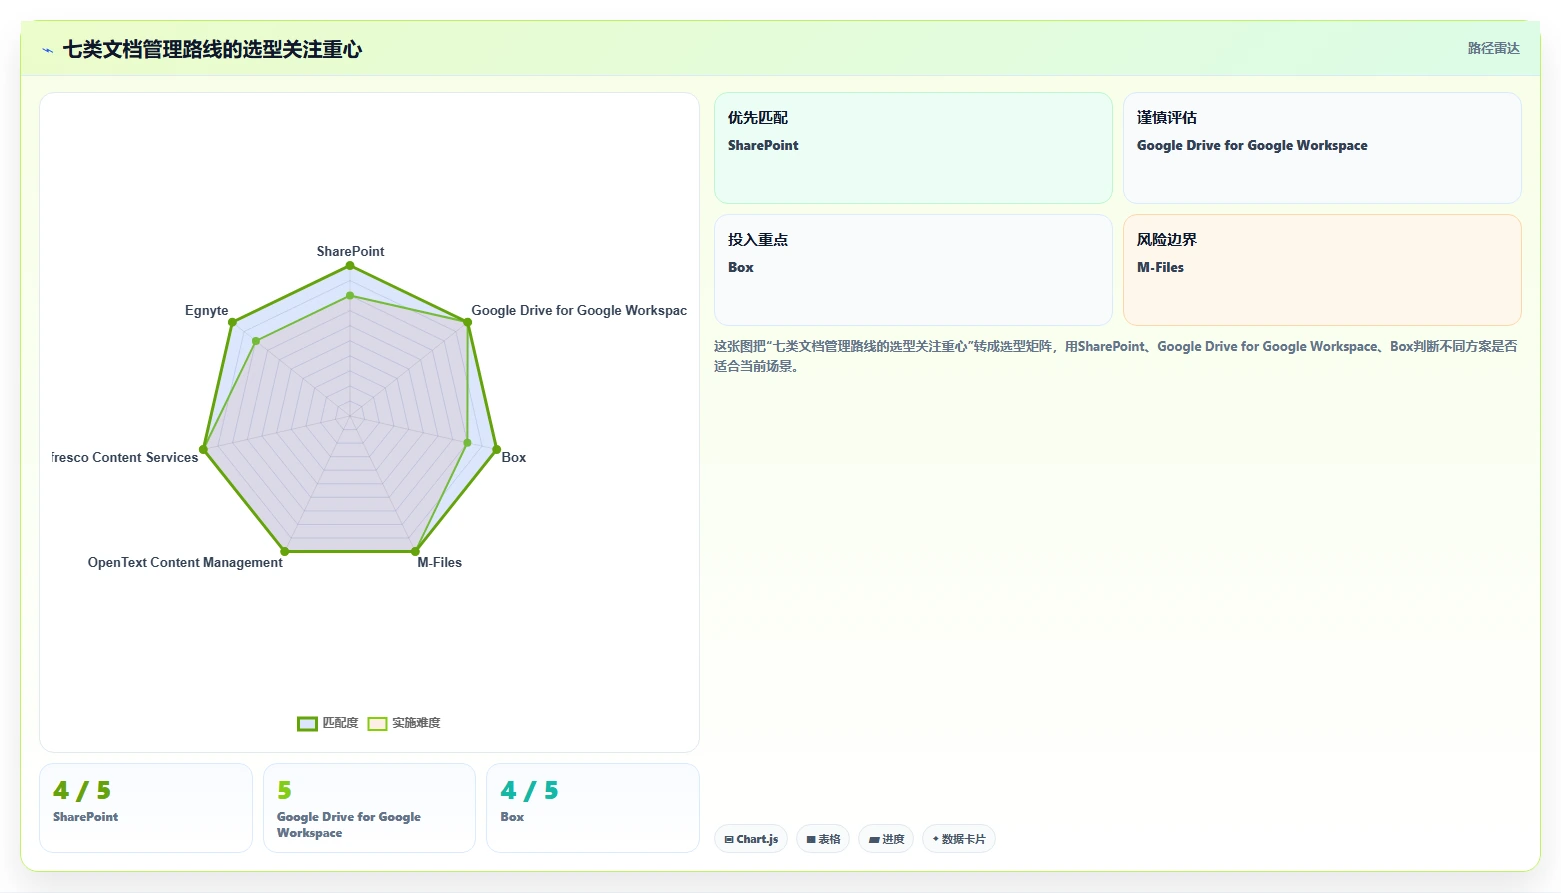Click the 数据卡片 tag
This screenshot has width=1561, height=893.
(958, 839)
